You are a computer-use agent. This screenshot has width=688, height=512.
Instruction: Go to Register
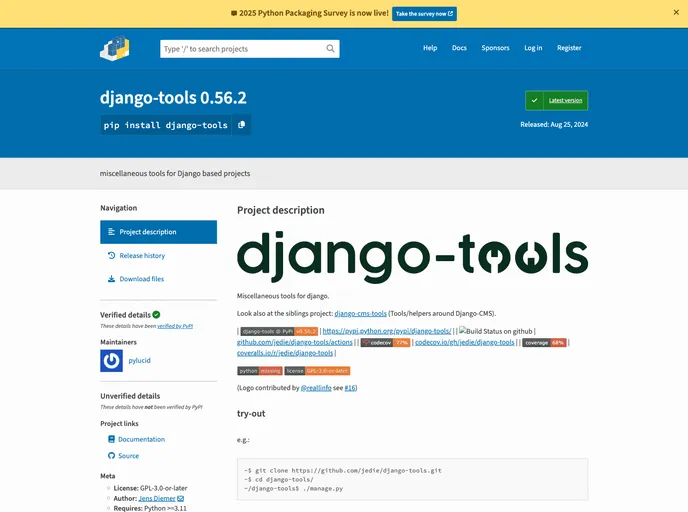point(569,48)
